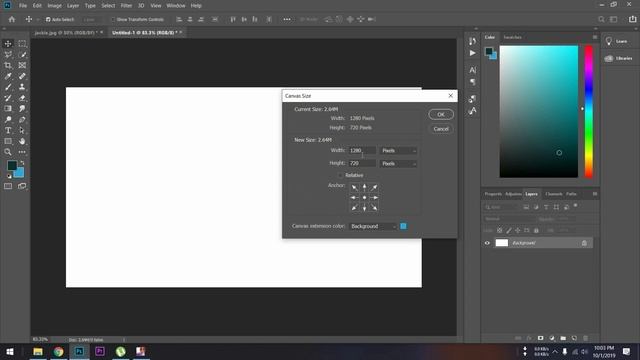Toggle Show Transform Controls checkbox
This screenshot has height=360, width=640.
tap(113, 19)
